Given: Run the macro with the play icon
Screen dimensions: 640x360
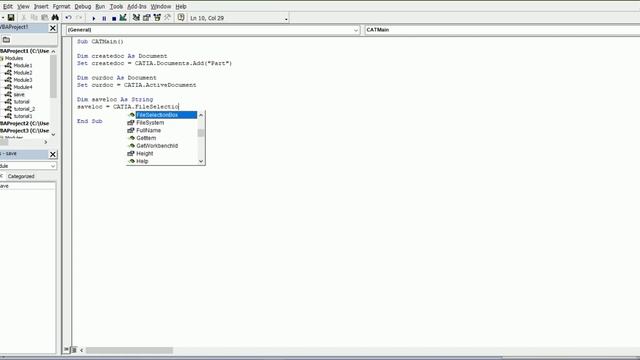Looking at the screenshot, I should [x=94, y=18].
